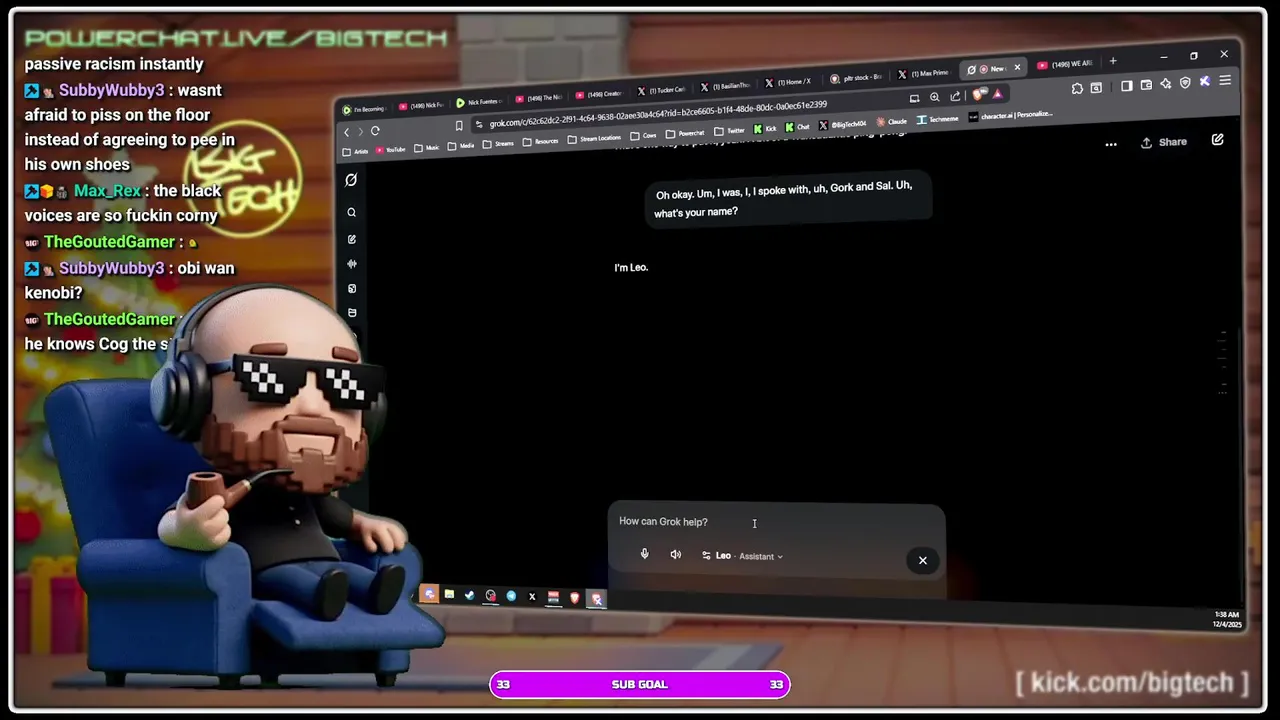This screenshot has height=720, width=1280.
Task: Click the Telegram icon in the taskbar
Action: pos(511,595)
